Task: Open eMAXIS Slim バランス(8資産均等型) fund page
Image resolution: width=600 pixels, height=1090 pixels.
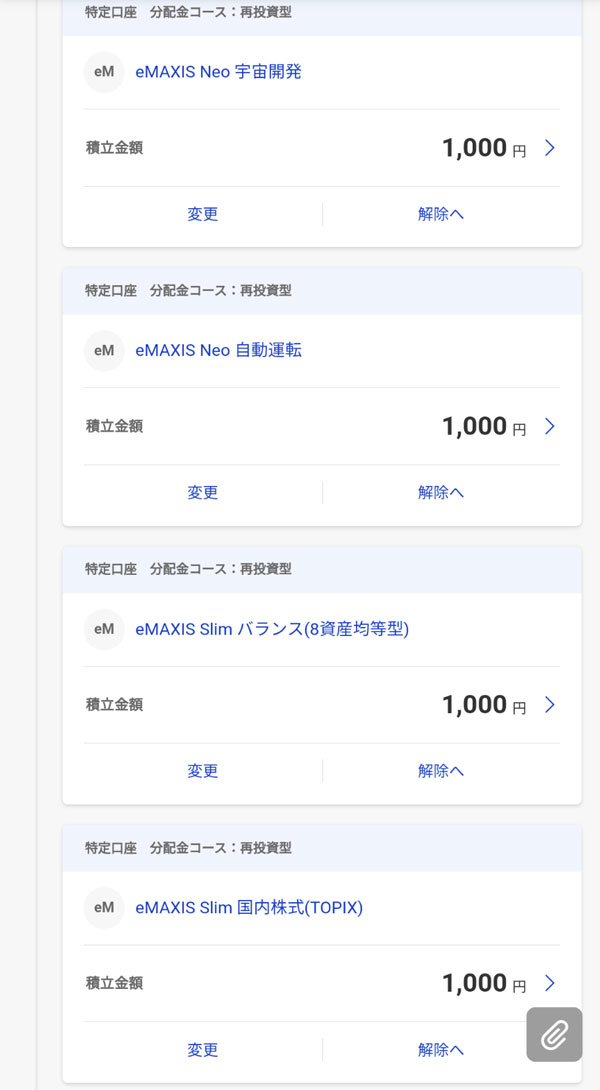Action: [x=272, y=629]
